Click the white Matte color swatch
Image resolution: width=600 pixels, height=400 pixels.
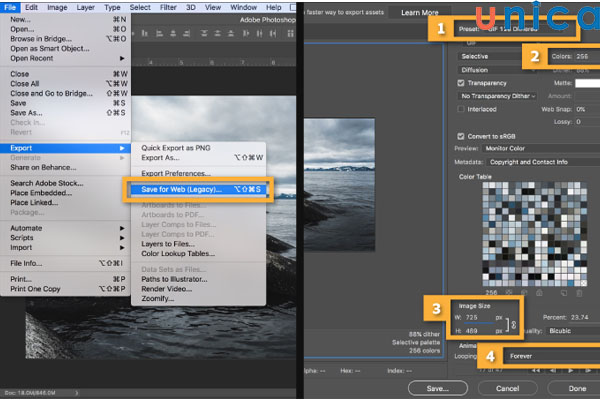click(585, 83)
